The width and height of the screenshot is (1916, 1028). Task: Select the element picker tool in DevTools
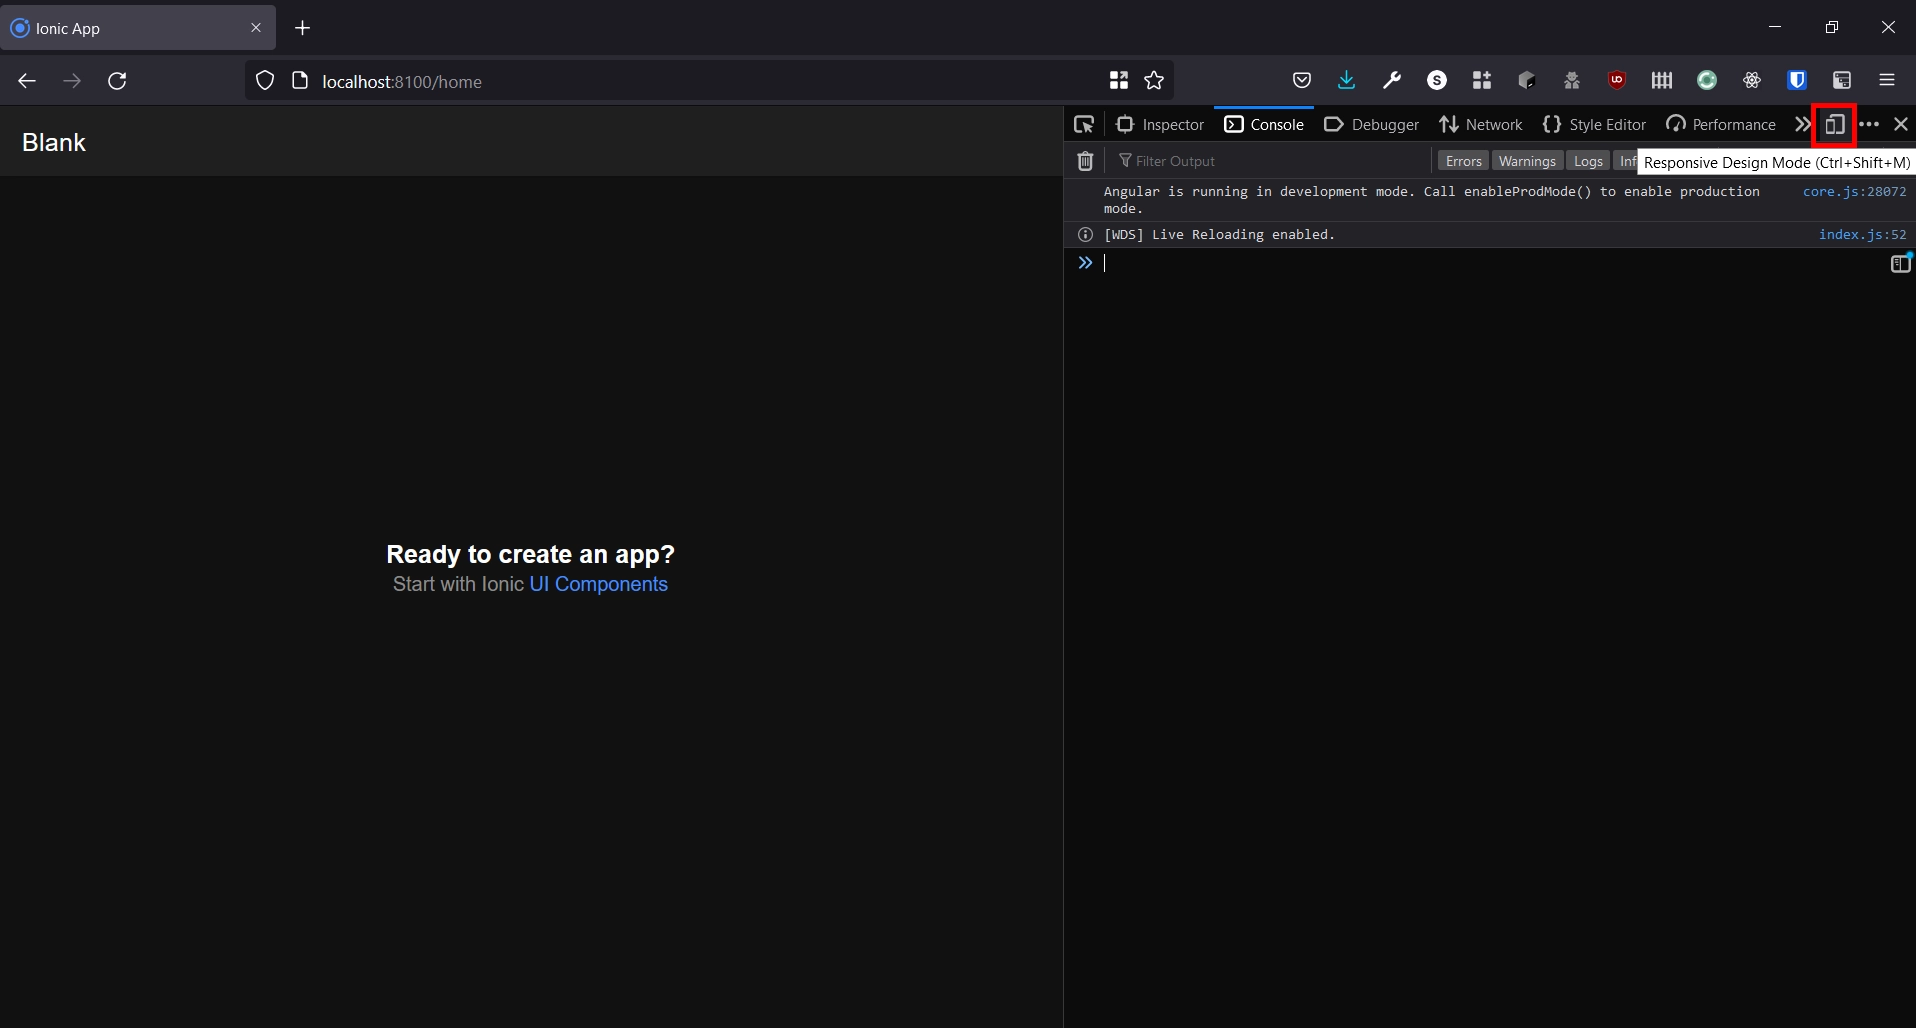pyautogui.click(x=1085, y=124)
